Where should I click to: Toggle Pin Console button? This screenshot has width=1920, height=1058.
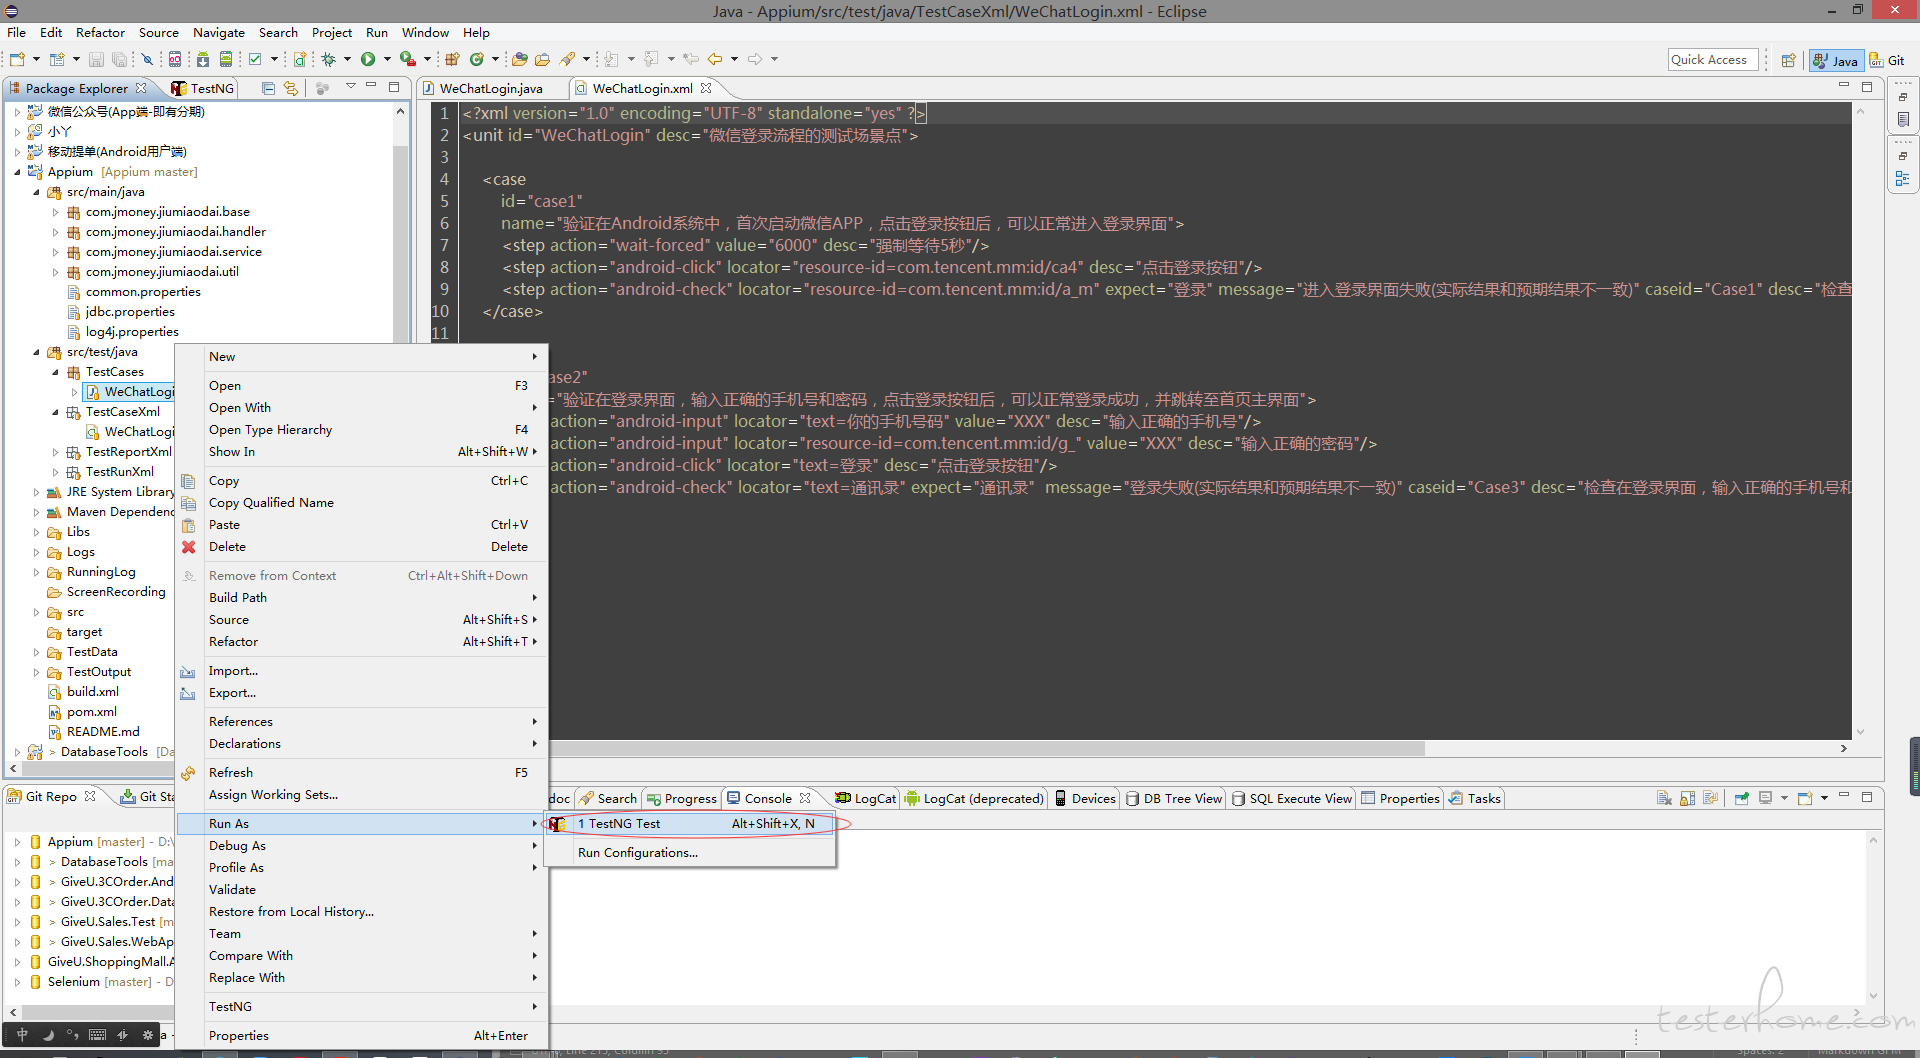1741,798
